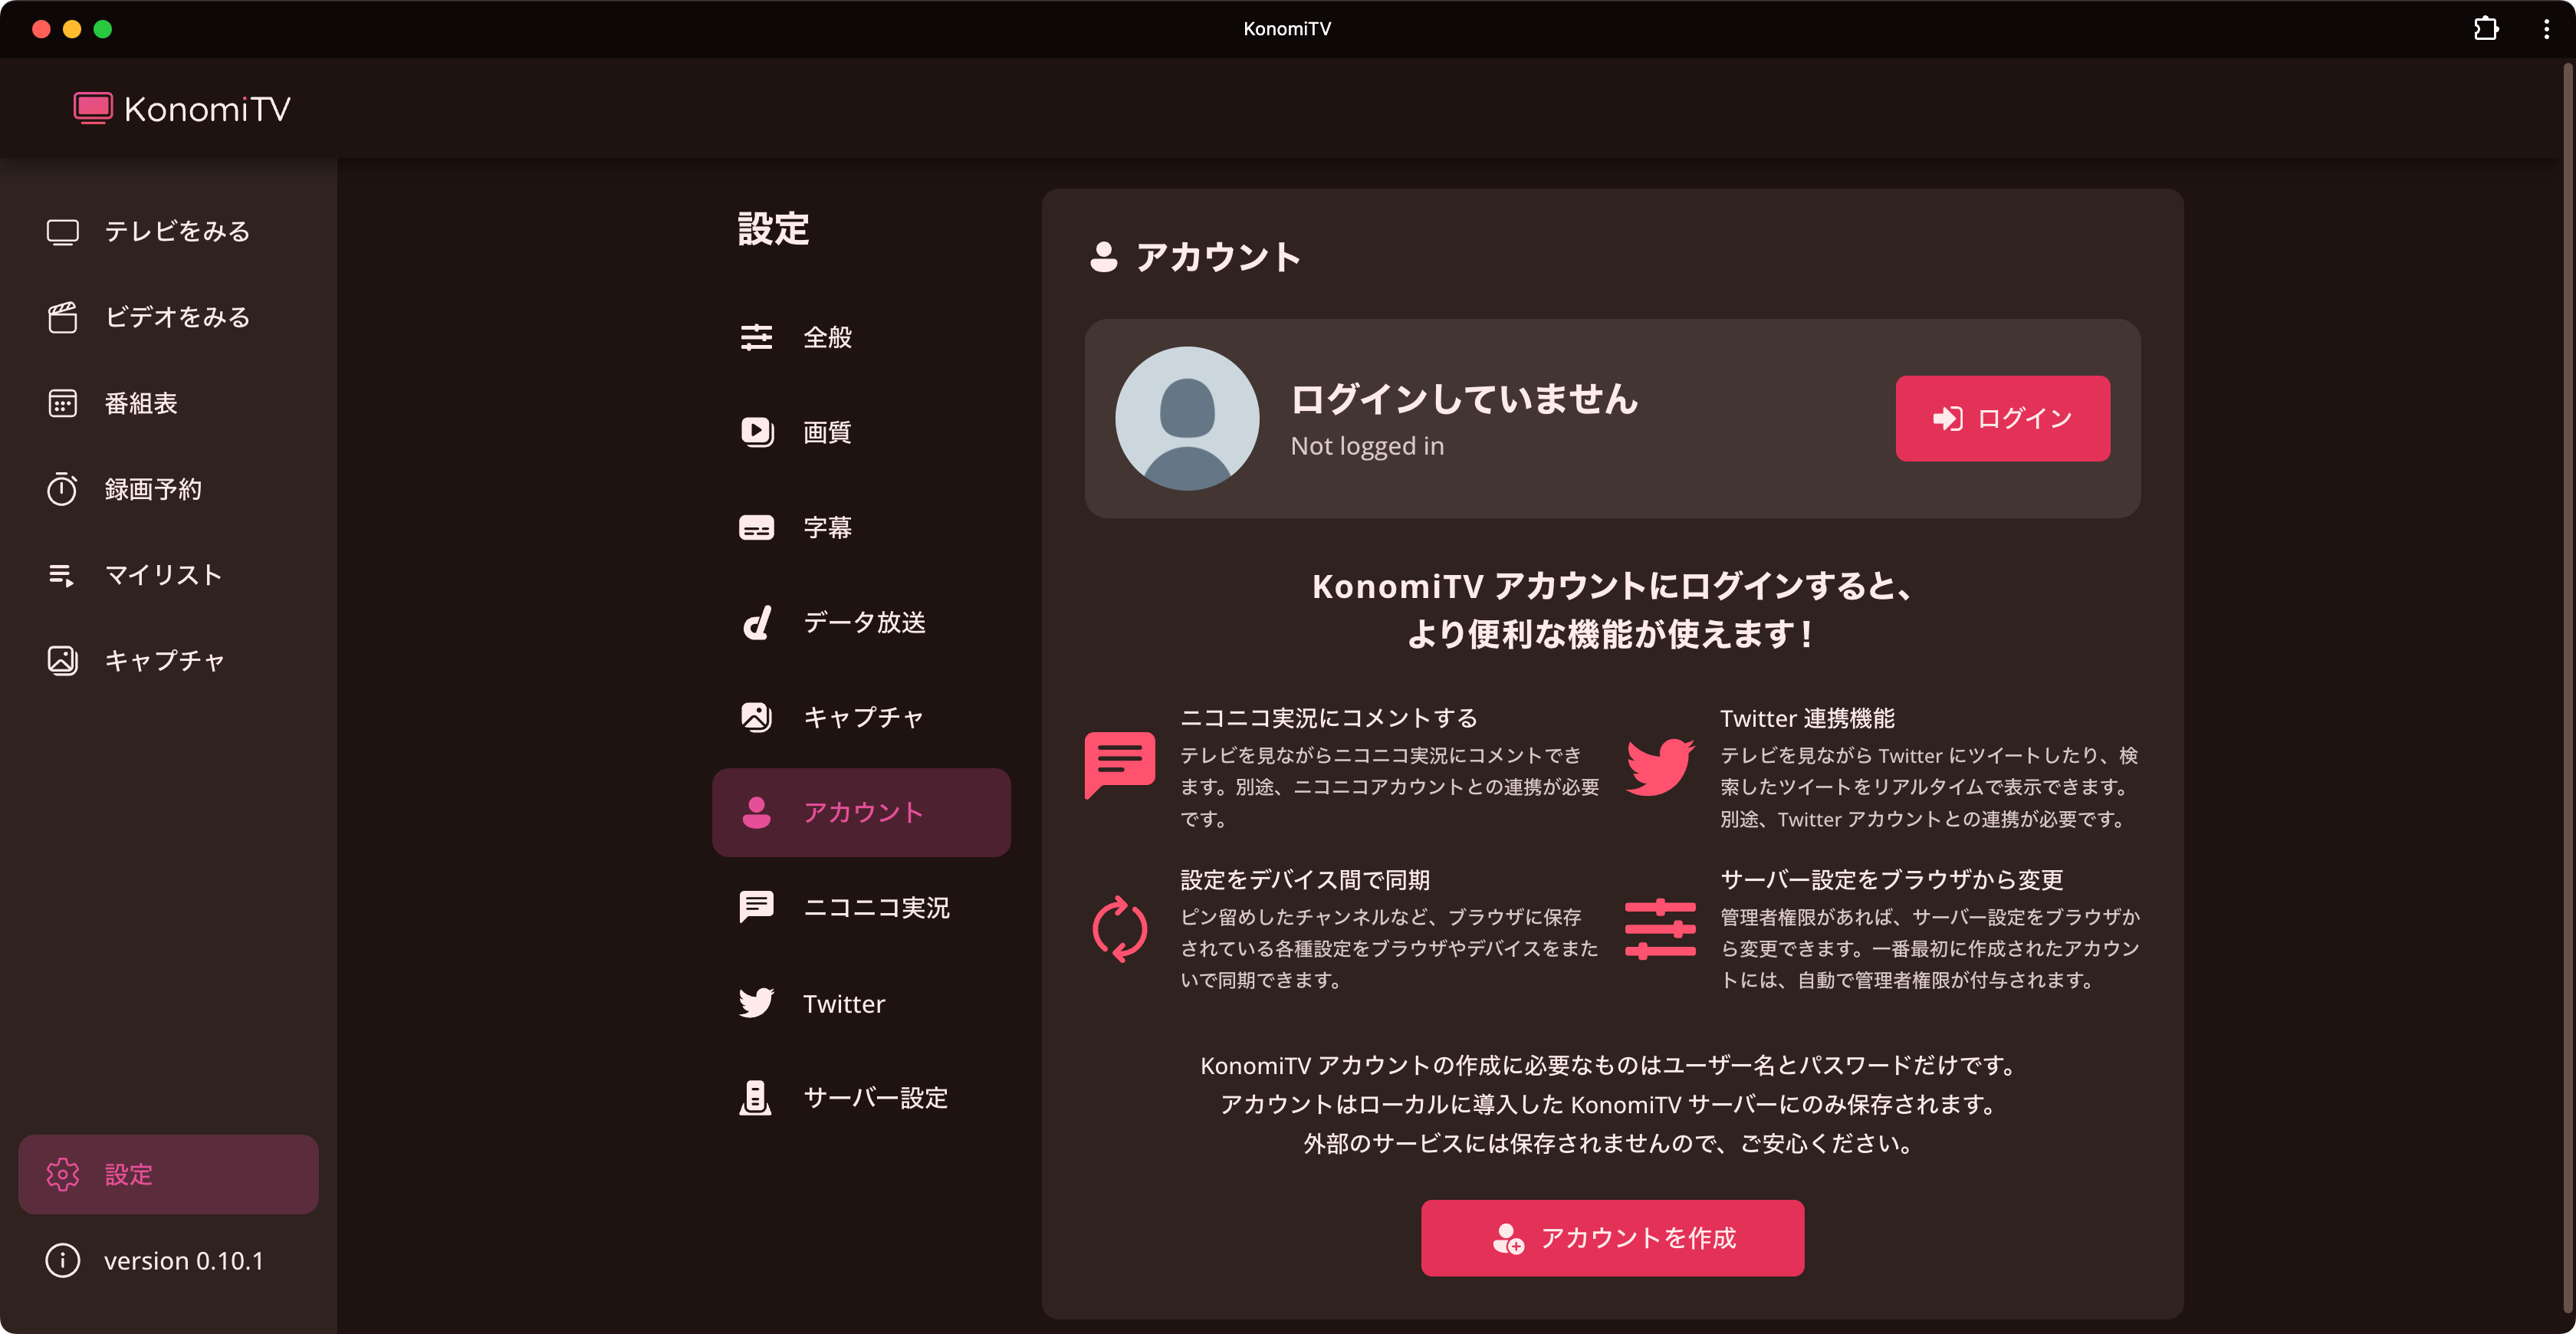Image resolution: width=2576 pixels, height=1334 pixels.
Task: Click the アカウントを作成 button
Action: pos(1612,1237)
